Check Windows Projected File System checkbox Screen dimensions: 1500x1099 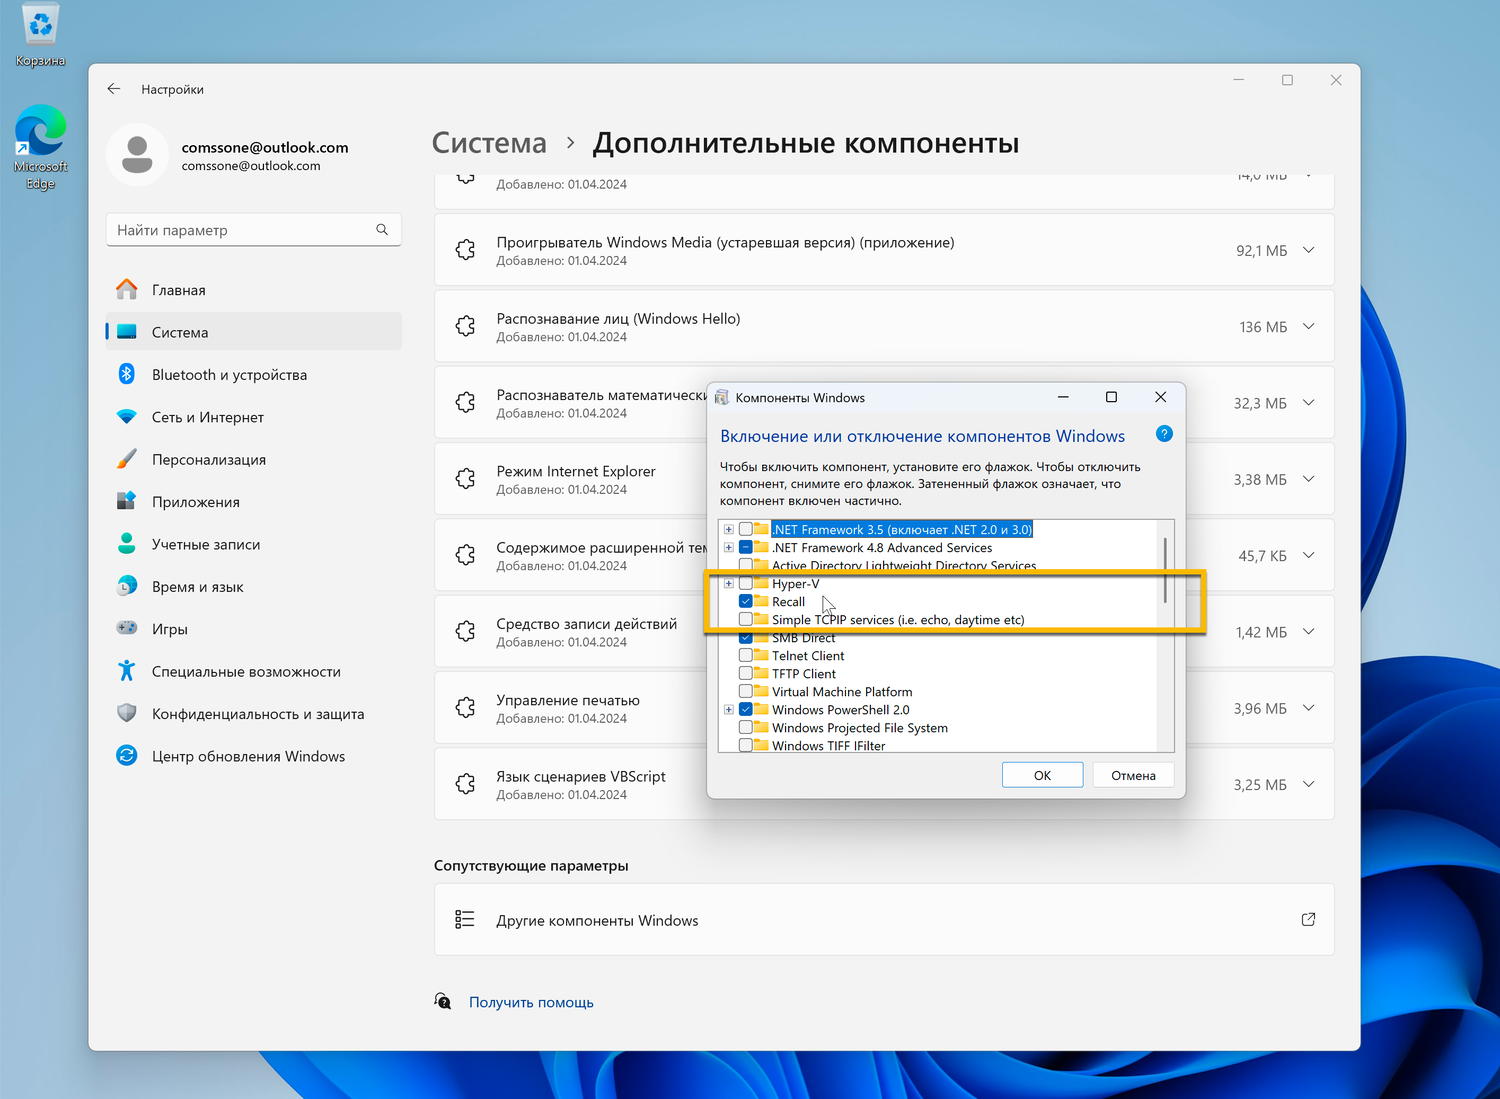[x=746, y=728]
